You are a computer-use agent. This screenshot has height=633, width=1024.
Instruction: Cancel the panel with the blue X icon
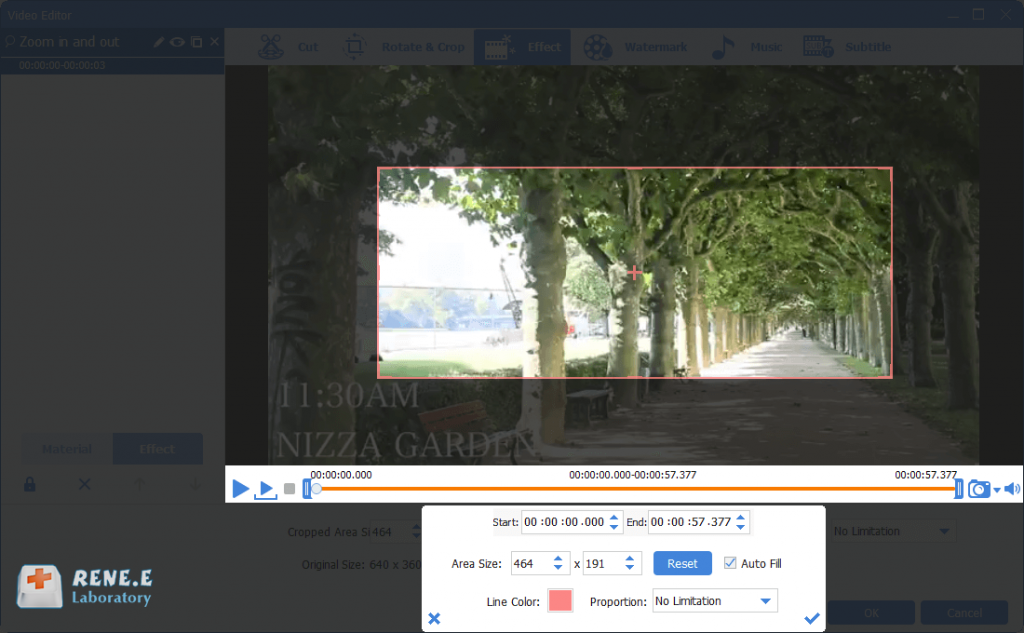(434, 619)
